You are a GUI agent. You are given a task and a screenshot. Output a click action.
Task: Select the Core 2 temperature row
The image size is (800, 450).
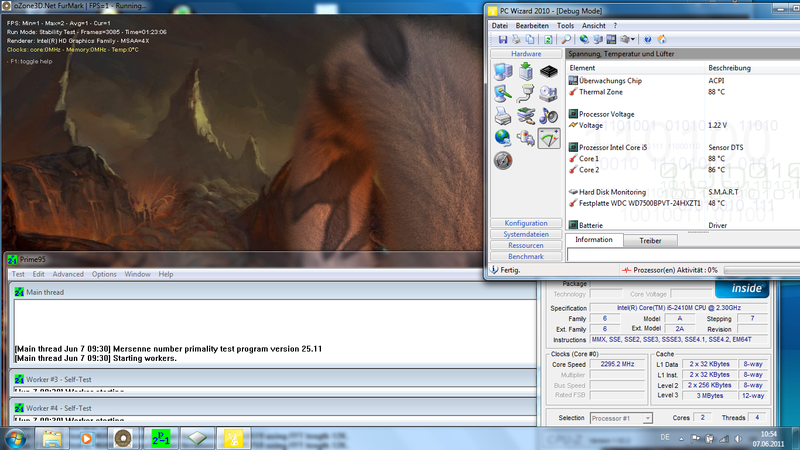(x=683, y=170)
